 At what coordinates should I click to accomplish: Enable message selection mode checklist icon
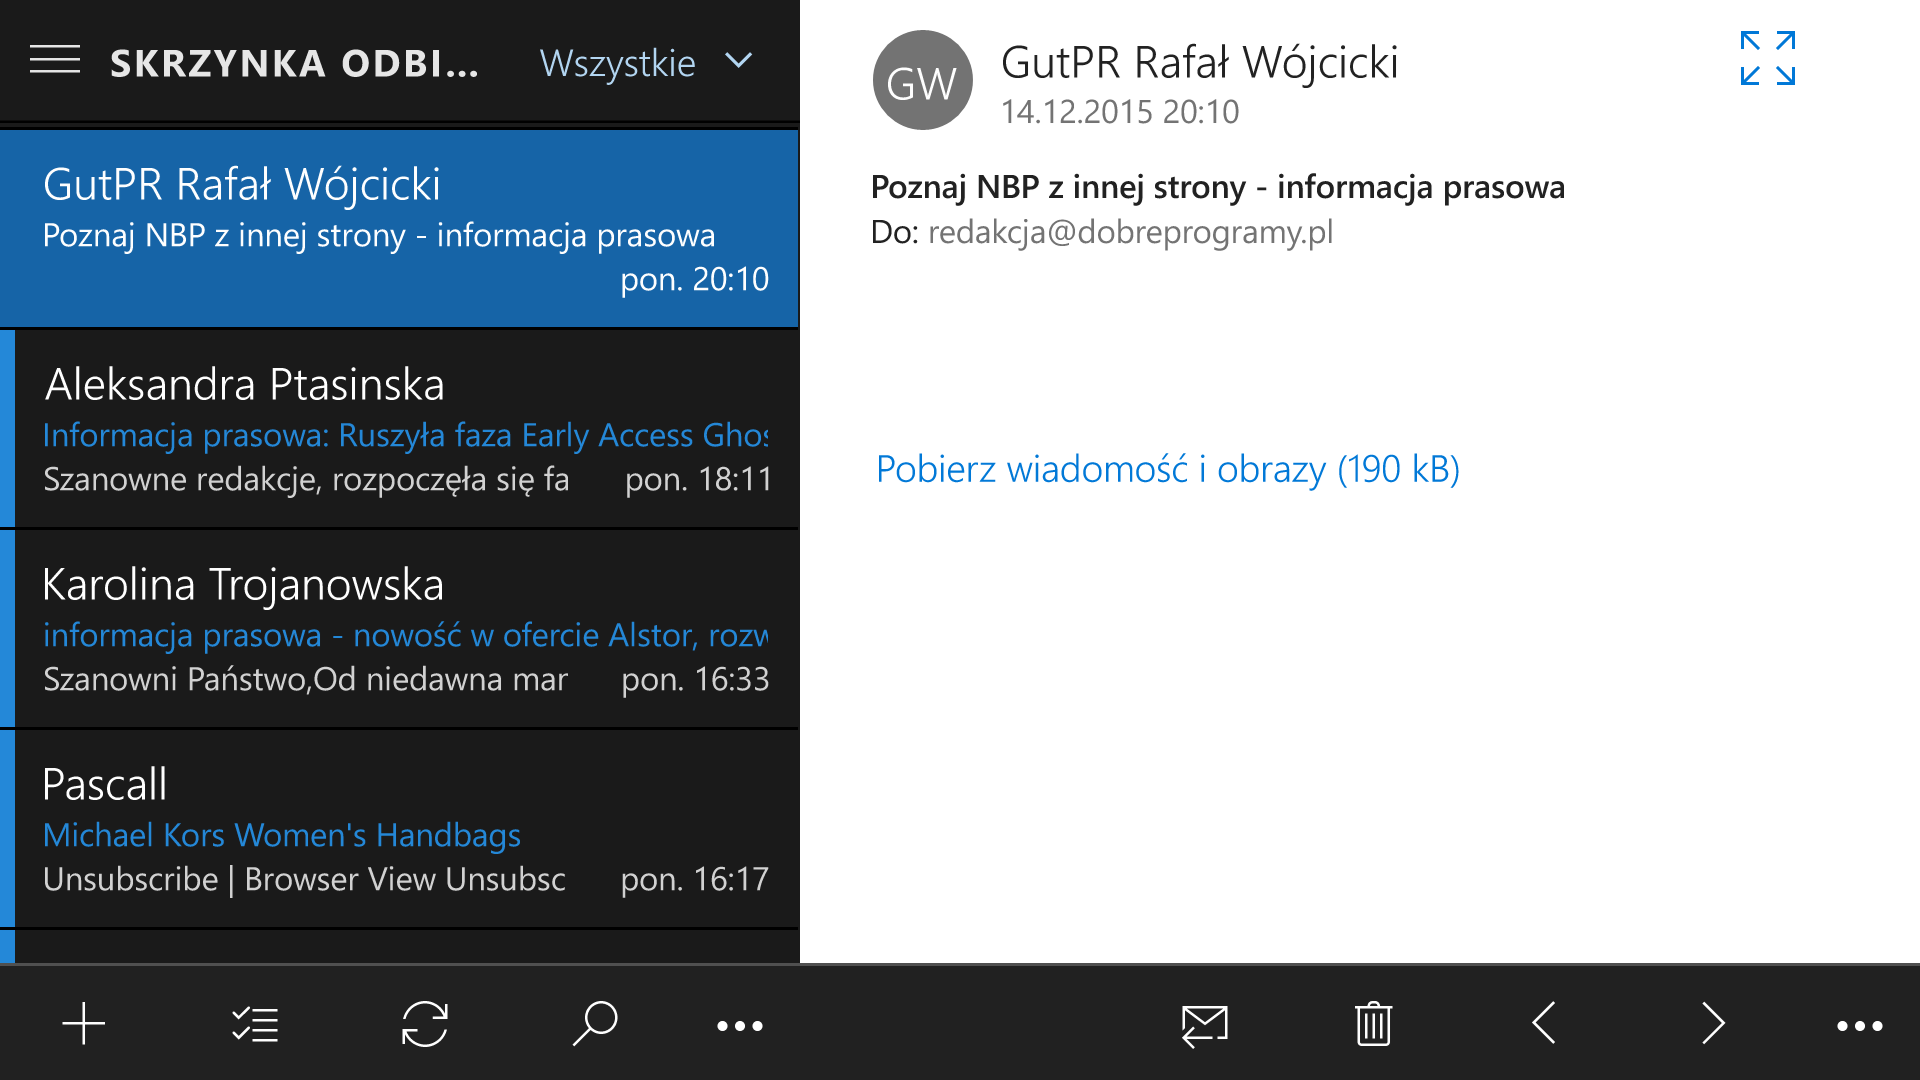(x=255, y=1024)
